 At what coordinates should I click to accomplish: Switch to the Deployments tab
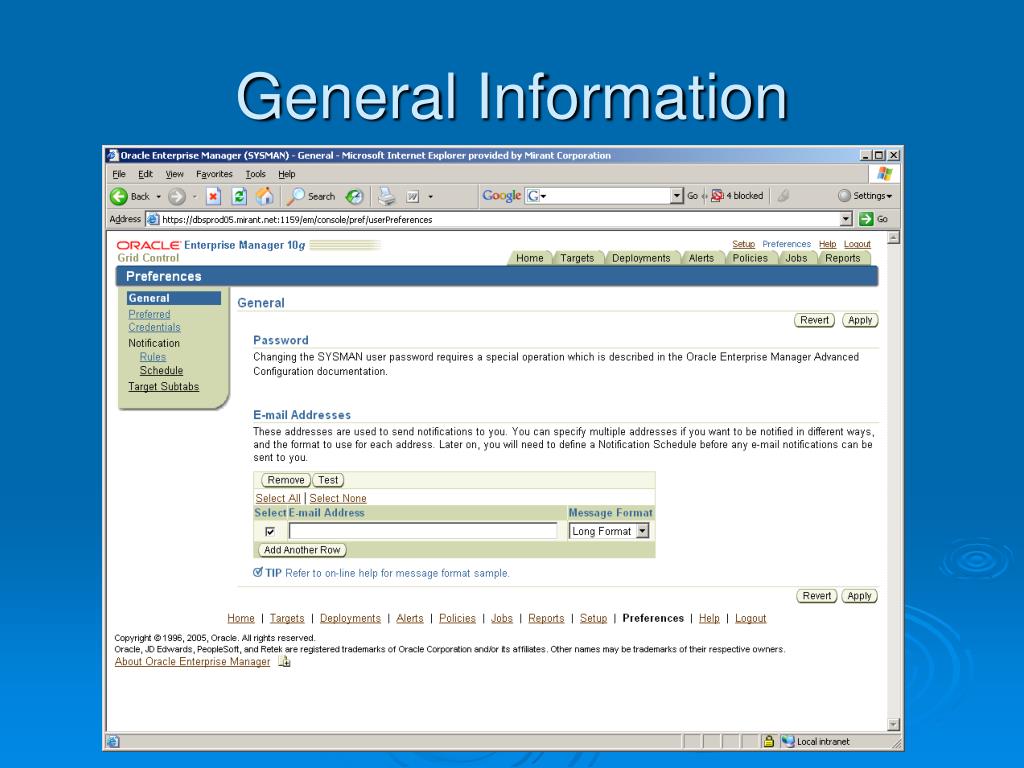[x=641, y=258]
